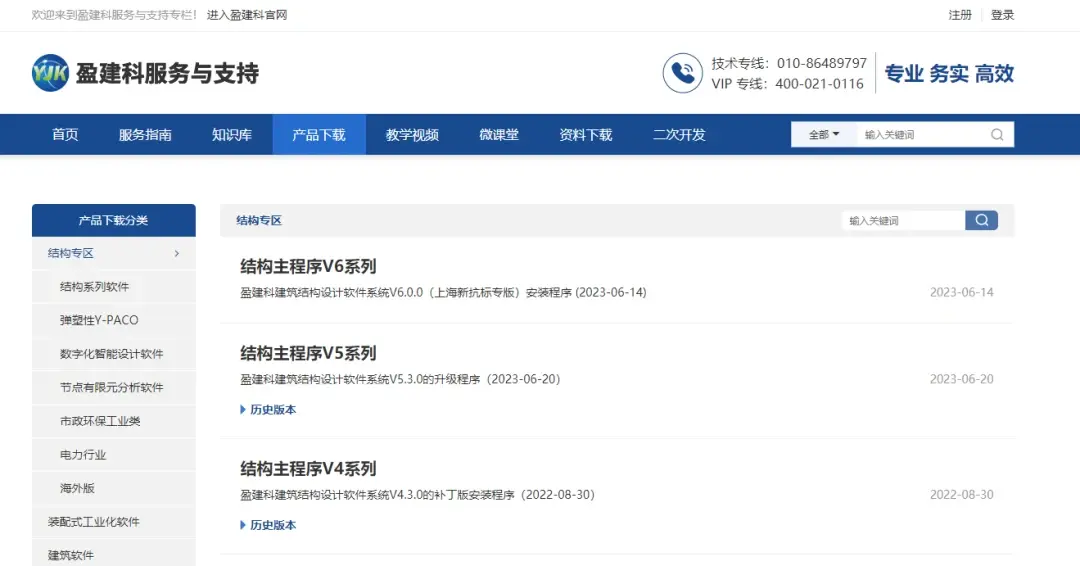The height and width of the screenshot is (566, 1080).
Task: Select 数字化智能设计软件 in sidebar
Action: 114,354
